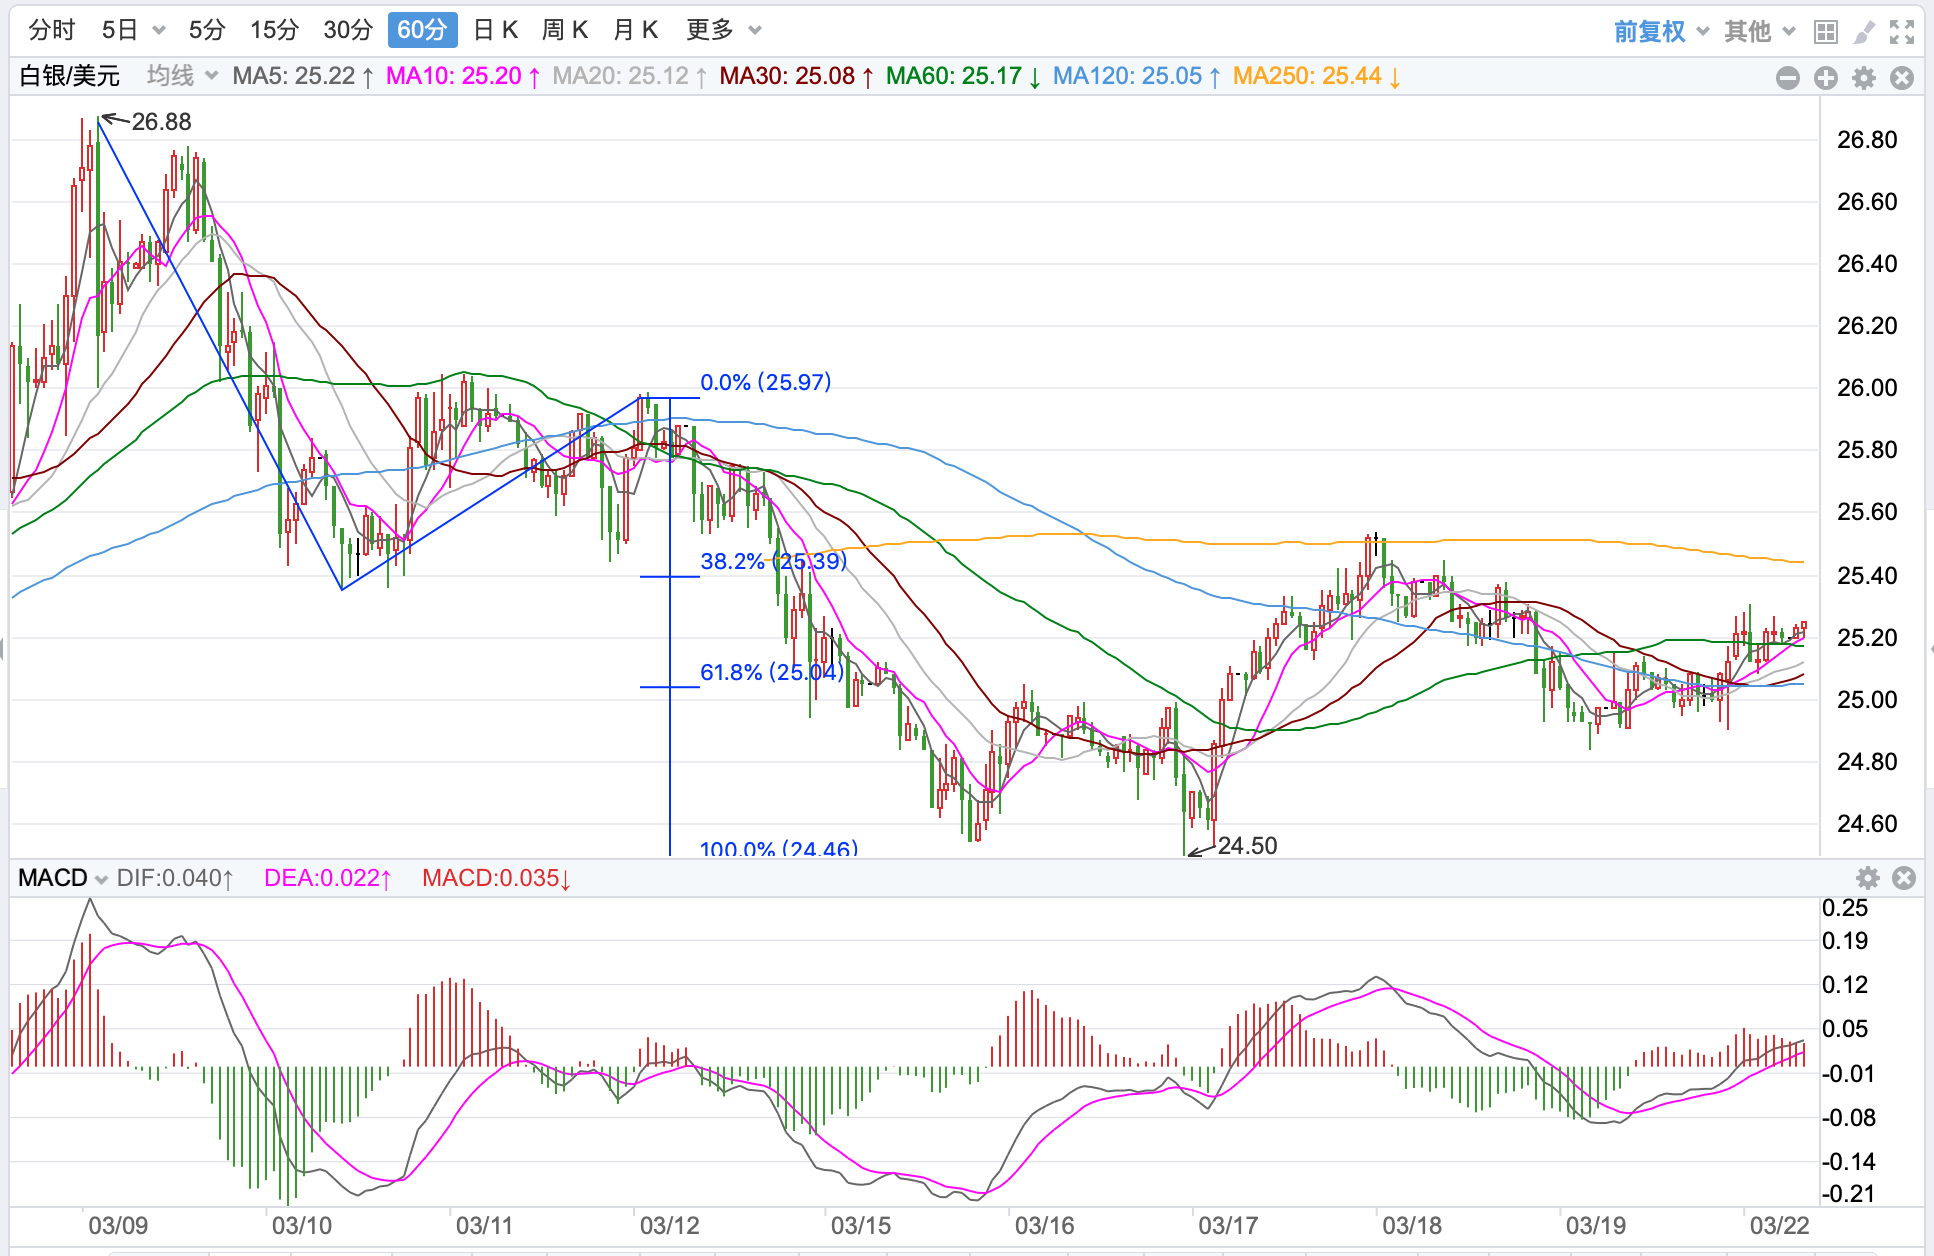Select the drawing brush tool

1864,32
